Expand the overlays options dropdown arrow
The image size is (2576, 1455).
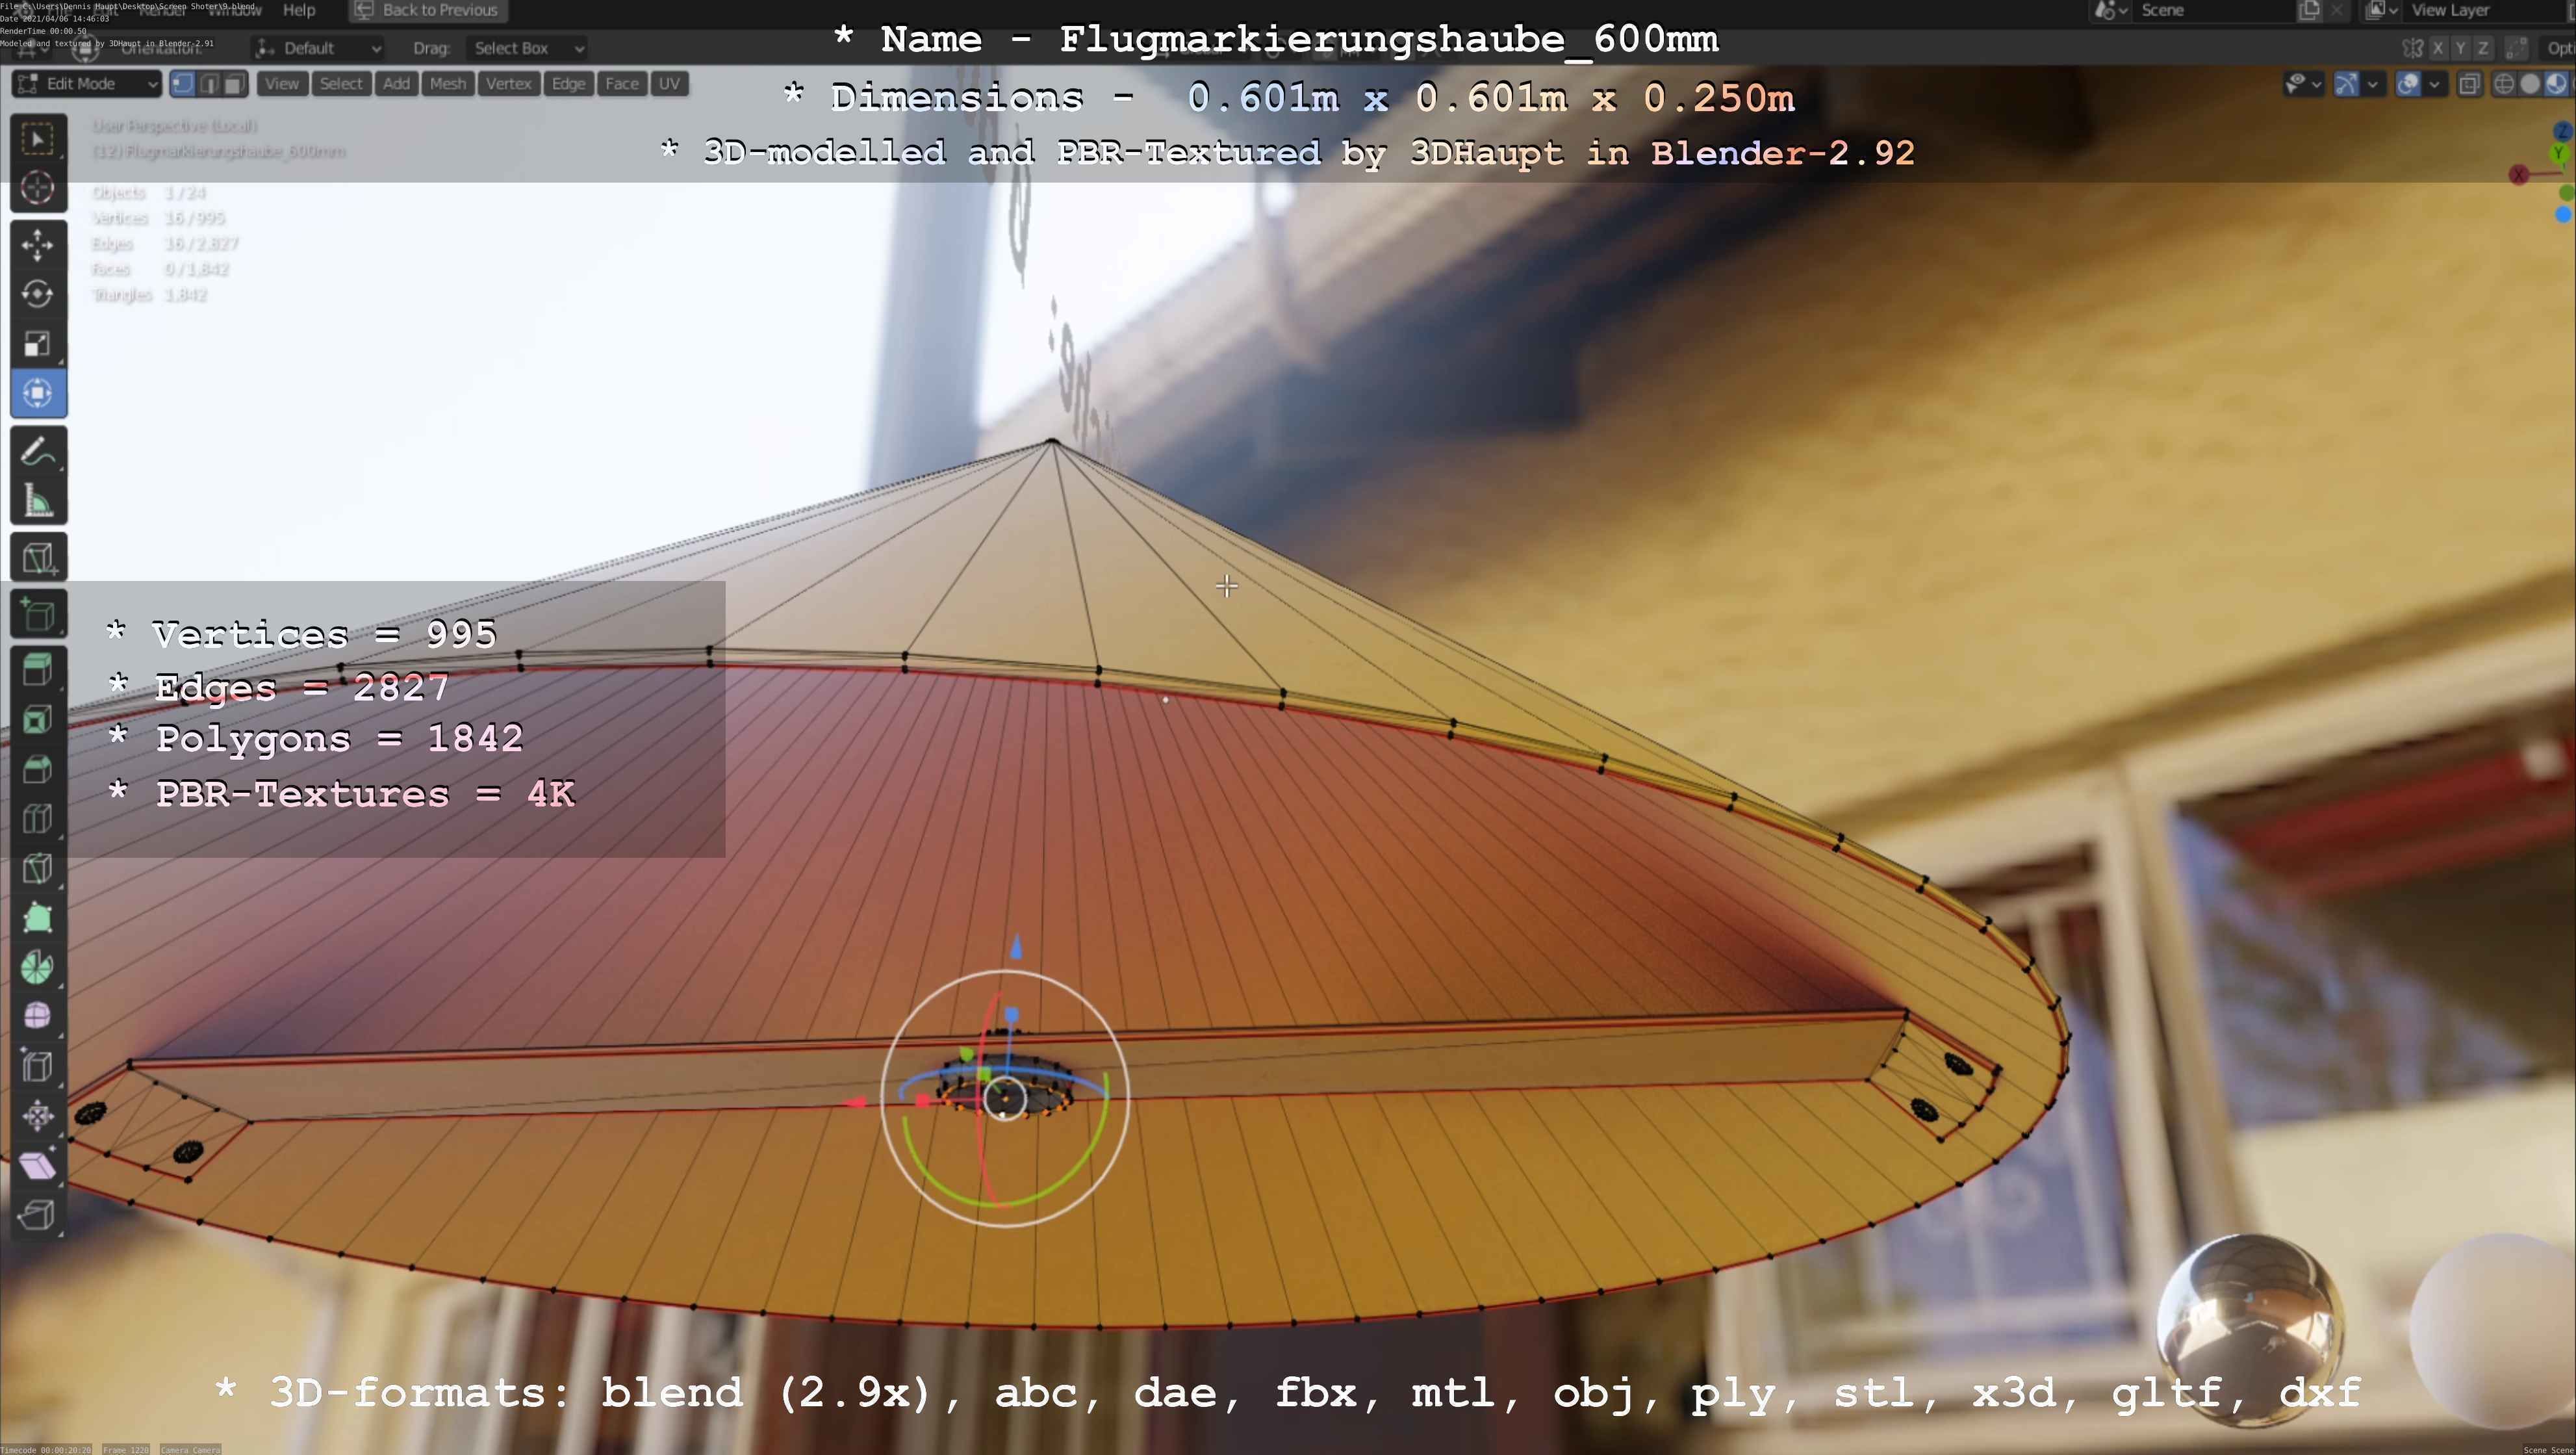(x=2434, y=84)
